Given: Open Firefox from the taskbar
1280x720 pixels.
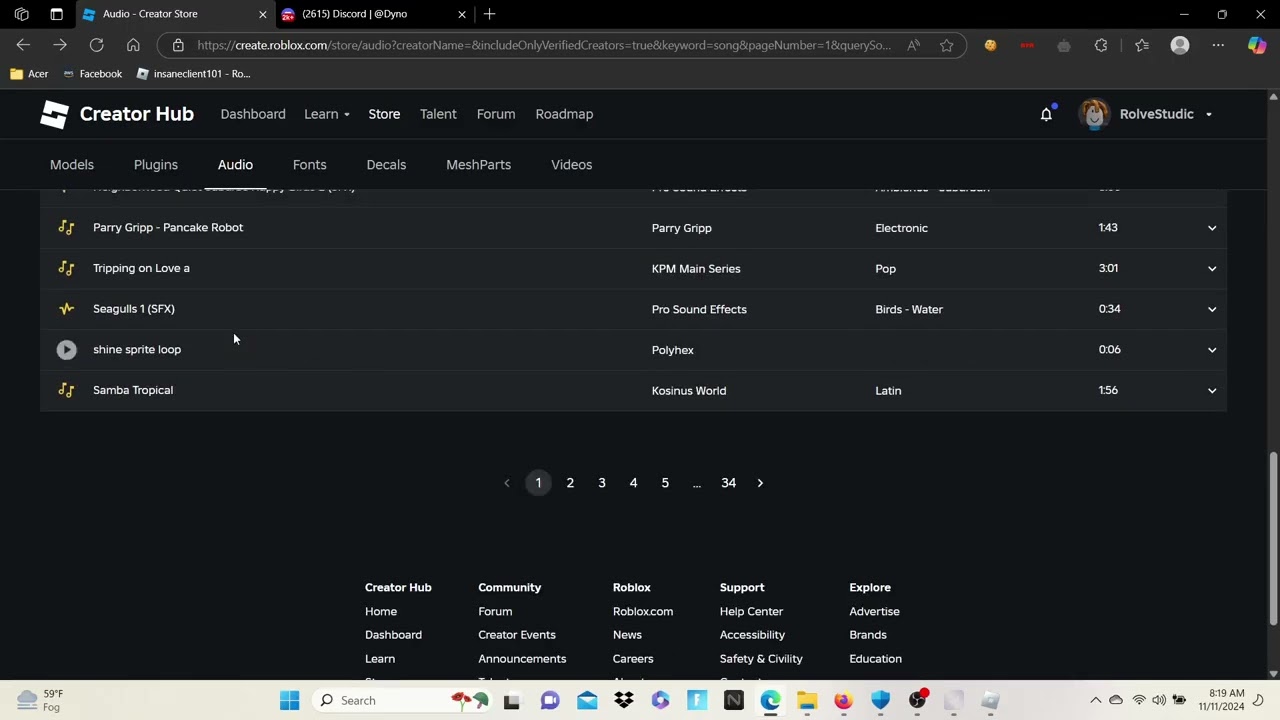Looking at the screenshot, I should coord(843,700).
